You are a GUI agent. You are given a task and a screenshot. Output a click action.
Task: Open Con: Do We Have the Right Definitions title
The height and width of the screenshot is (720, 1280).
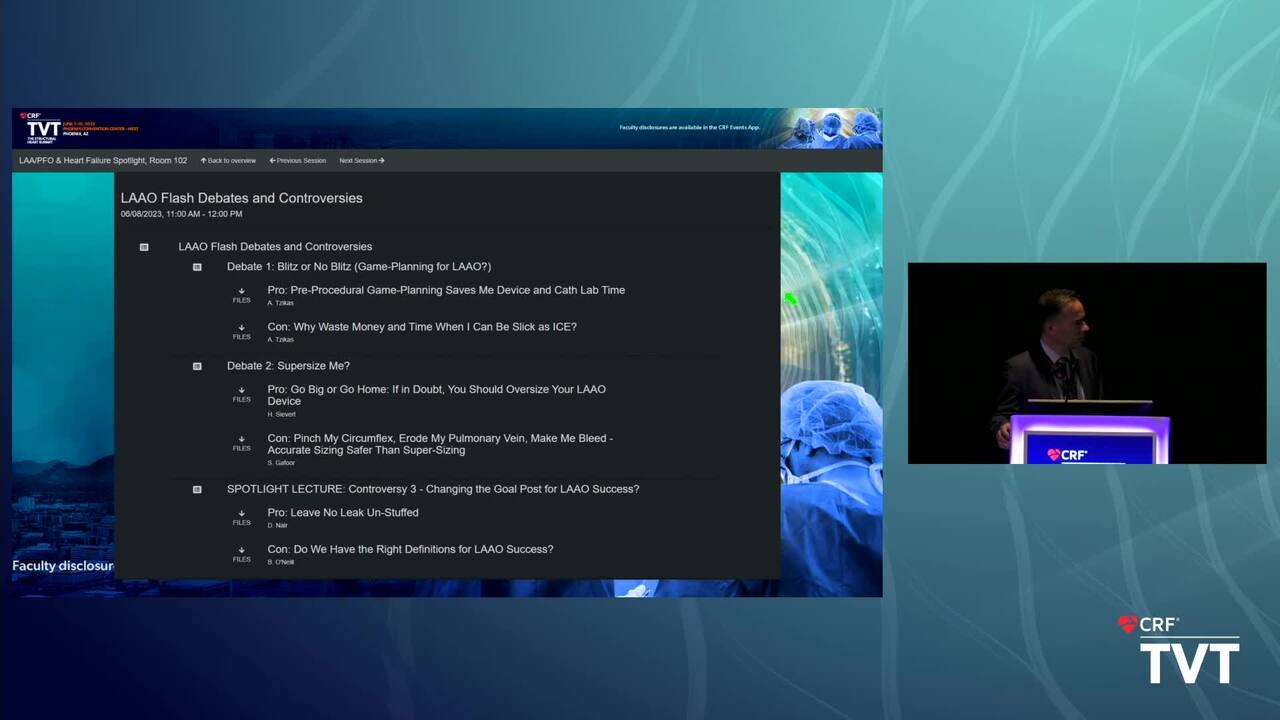click(410, 549)
